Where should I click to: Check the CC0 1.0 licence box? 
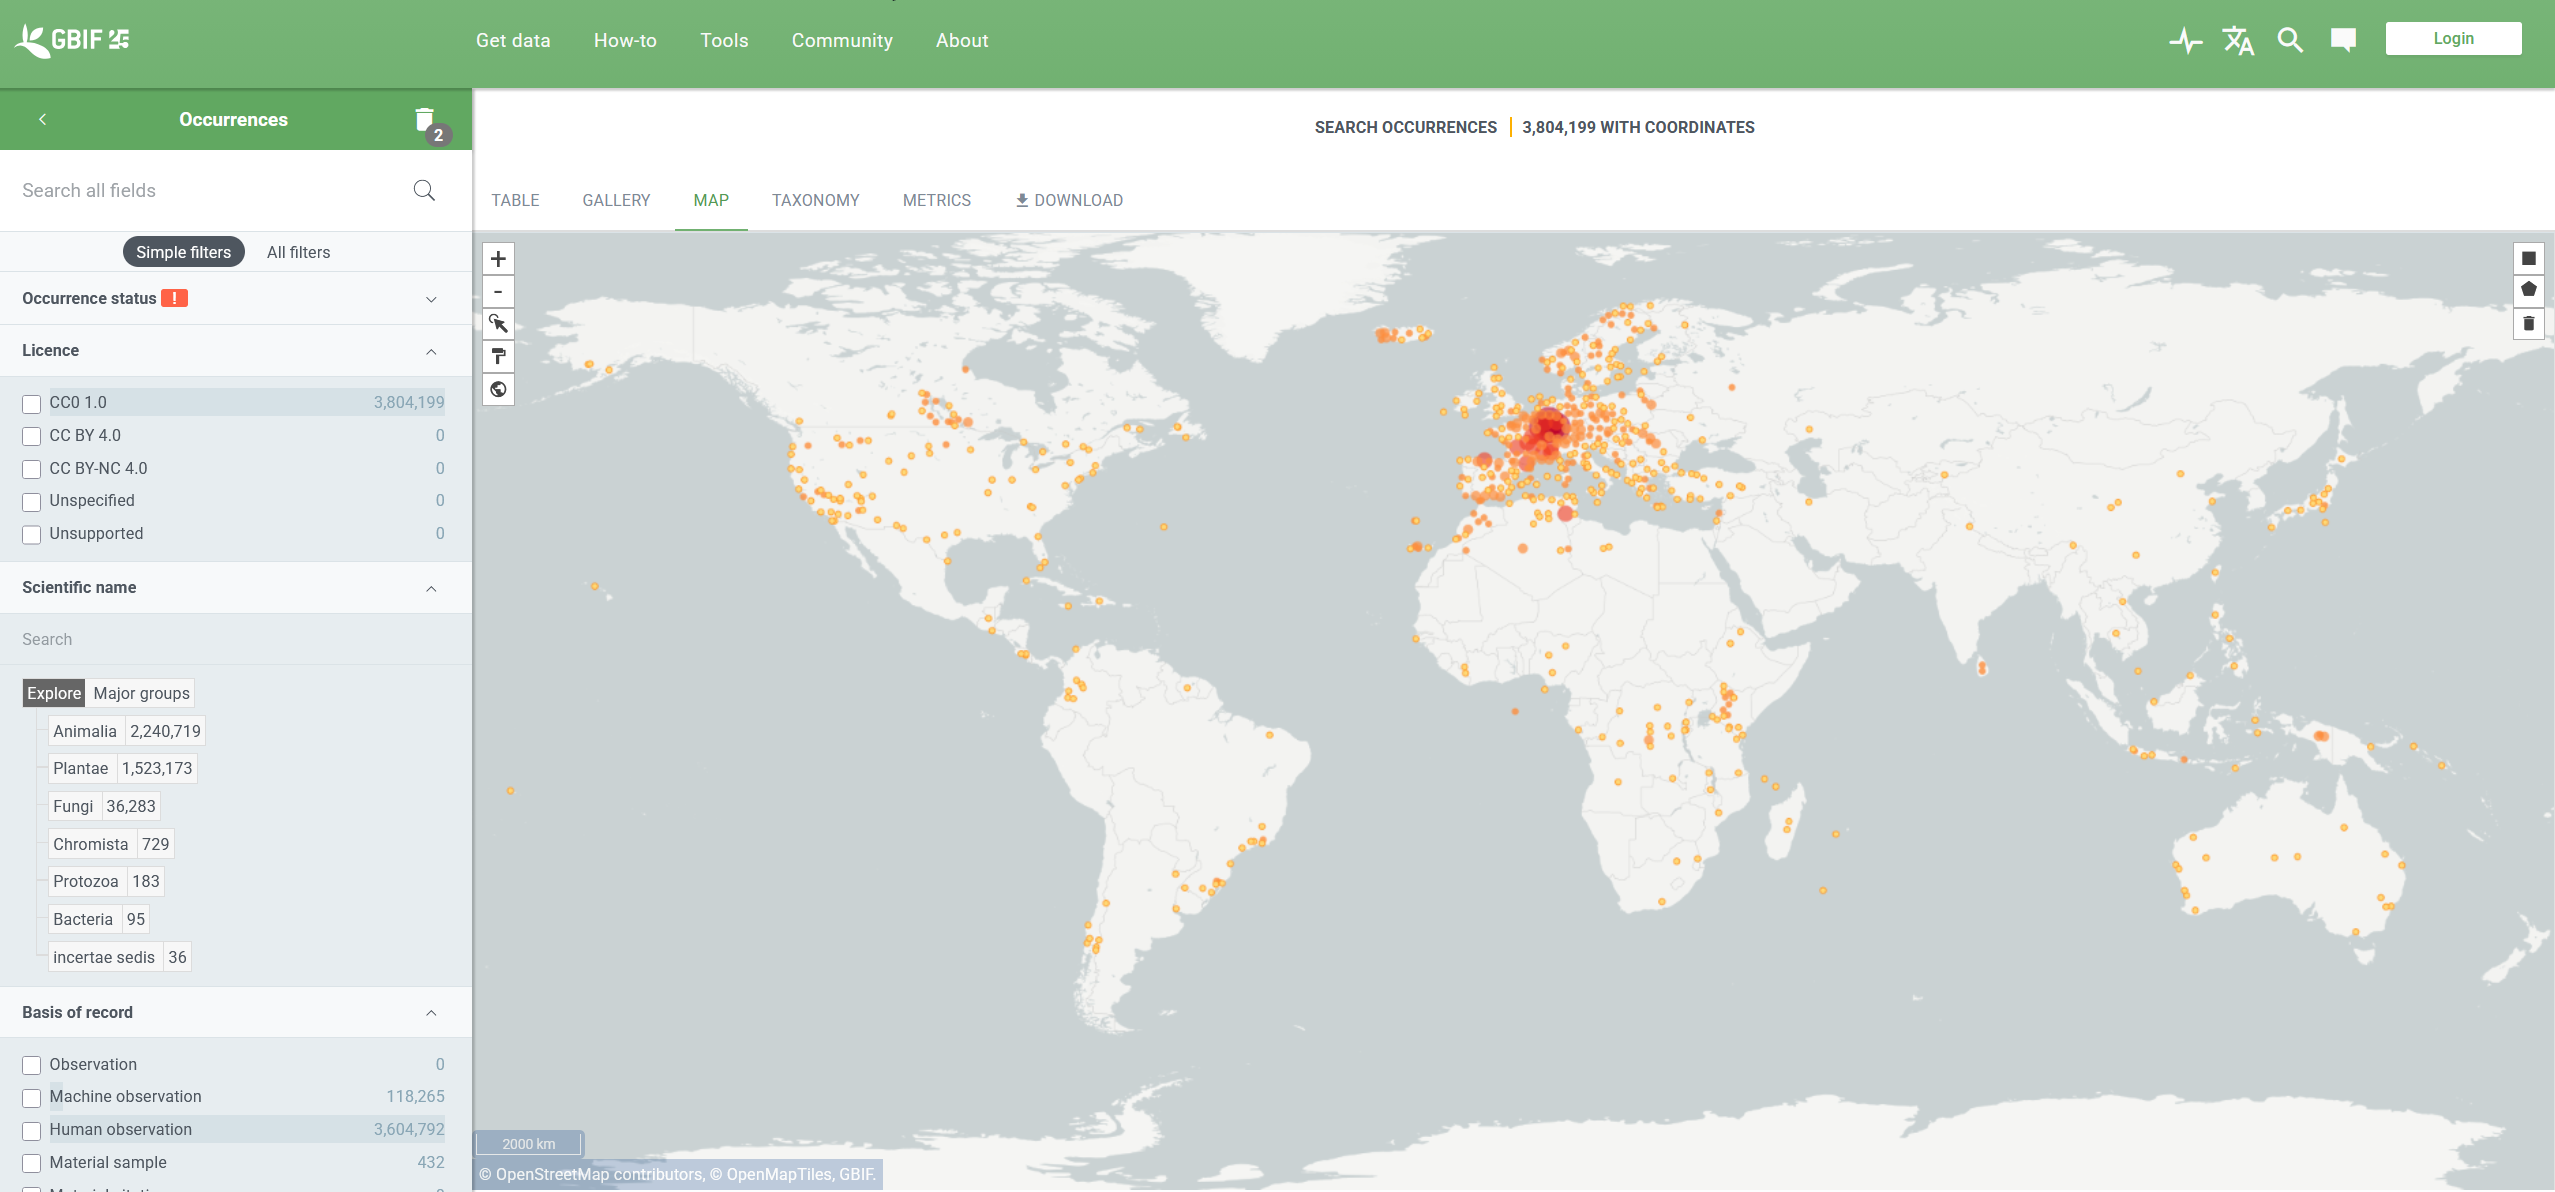tap(32, 403)
